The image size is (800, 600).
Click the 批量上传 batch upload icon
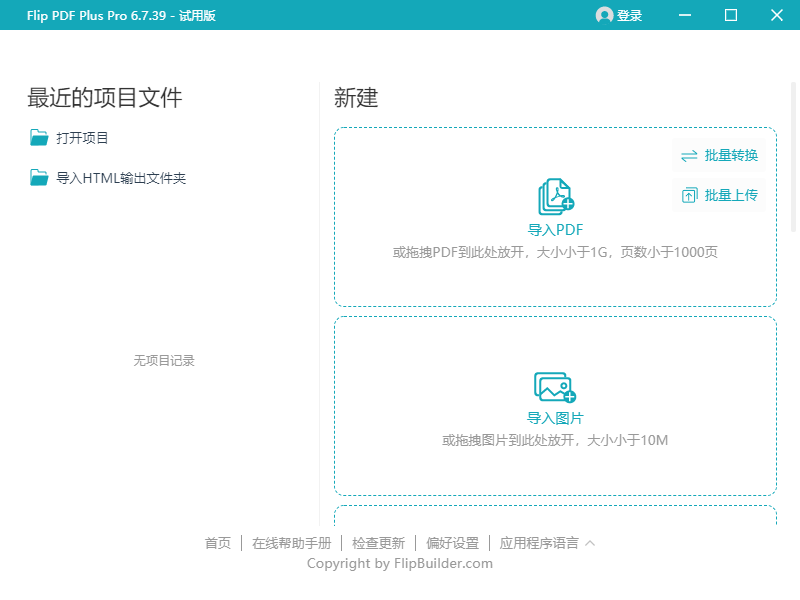(690, 195)
